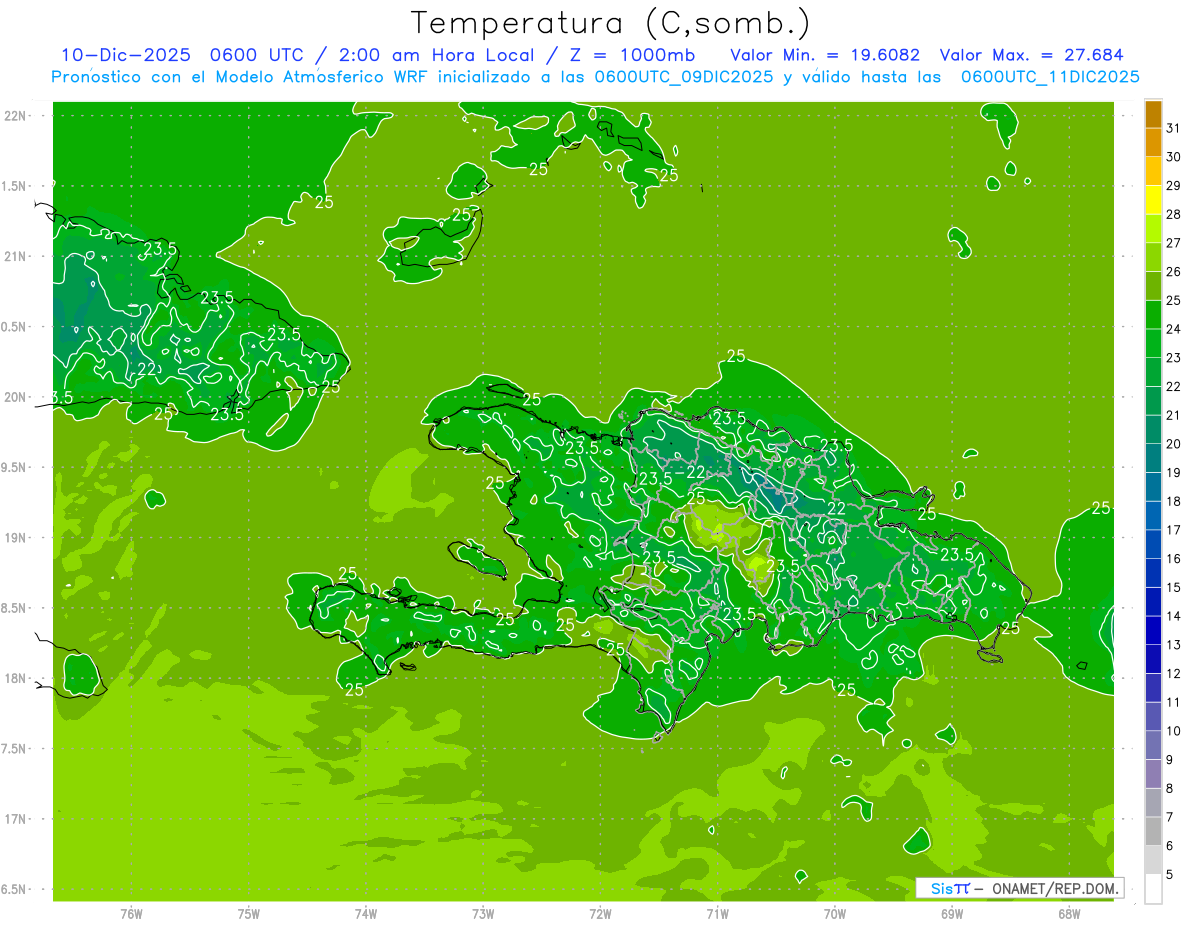Click the colorbar scale number "19"
Image resolution: width=1200 pixels, height=927 pixels.
click(1173, 473)
